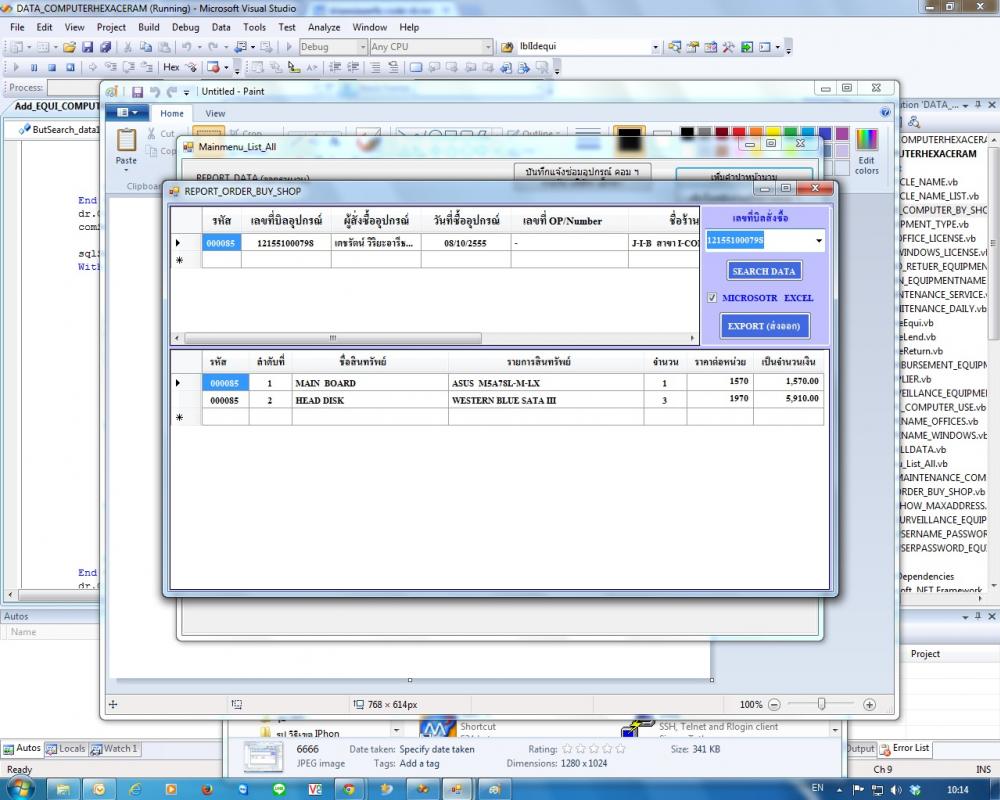The image size is (1000, 800).
Task: Click the Save icon in Paint quick access bar
Action: [137, 92]
